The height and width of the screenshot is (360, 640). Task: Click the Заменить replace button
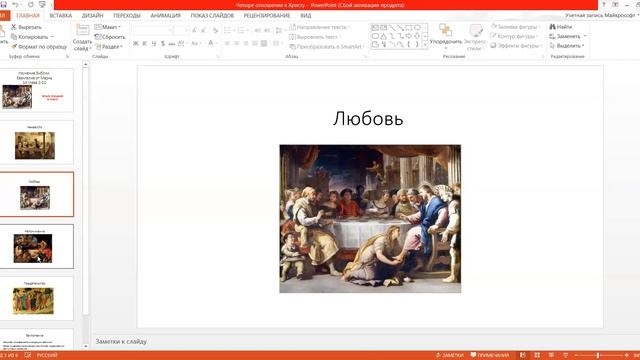568,36
